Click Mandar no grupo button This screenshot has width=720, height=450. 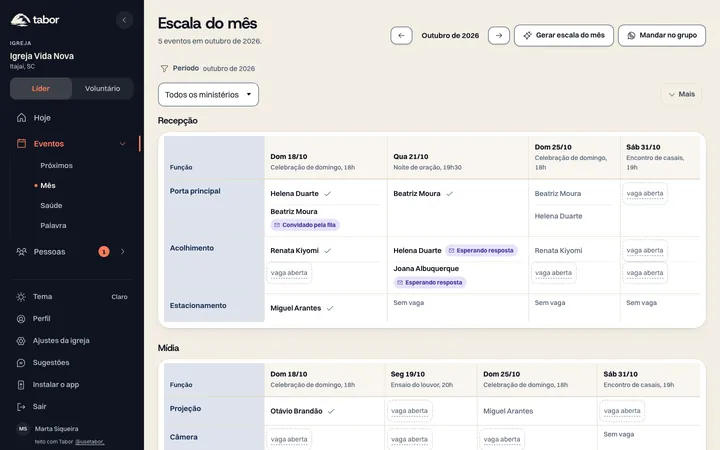662,35
